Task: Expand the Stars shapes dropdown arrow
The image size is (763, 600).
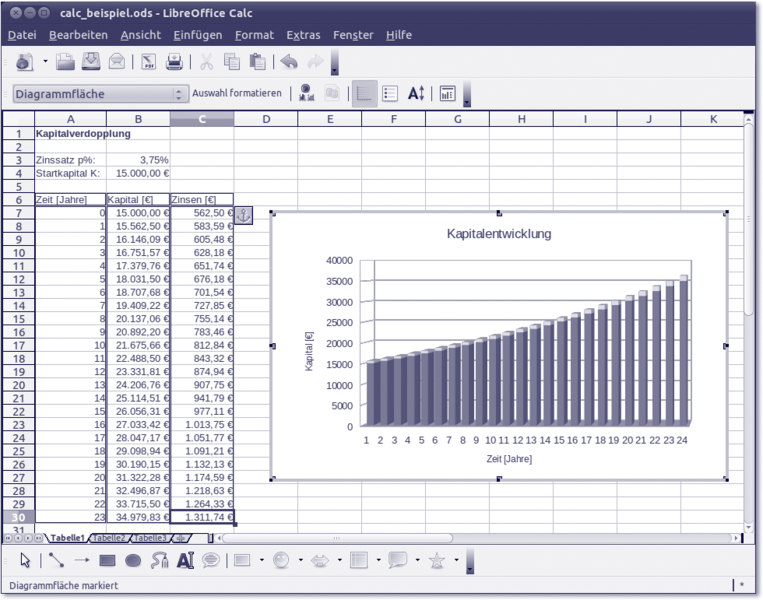Action: coord(455,561)
